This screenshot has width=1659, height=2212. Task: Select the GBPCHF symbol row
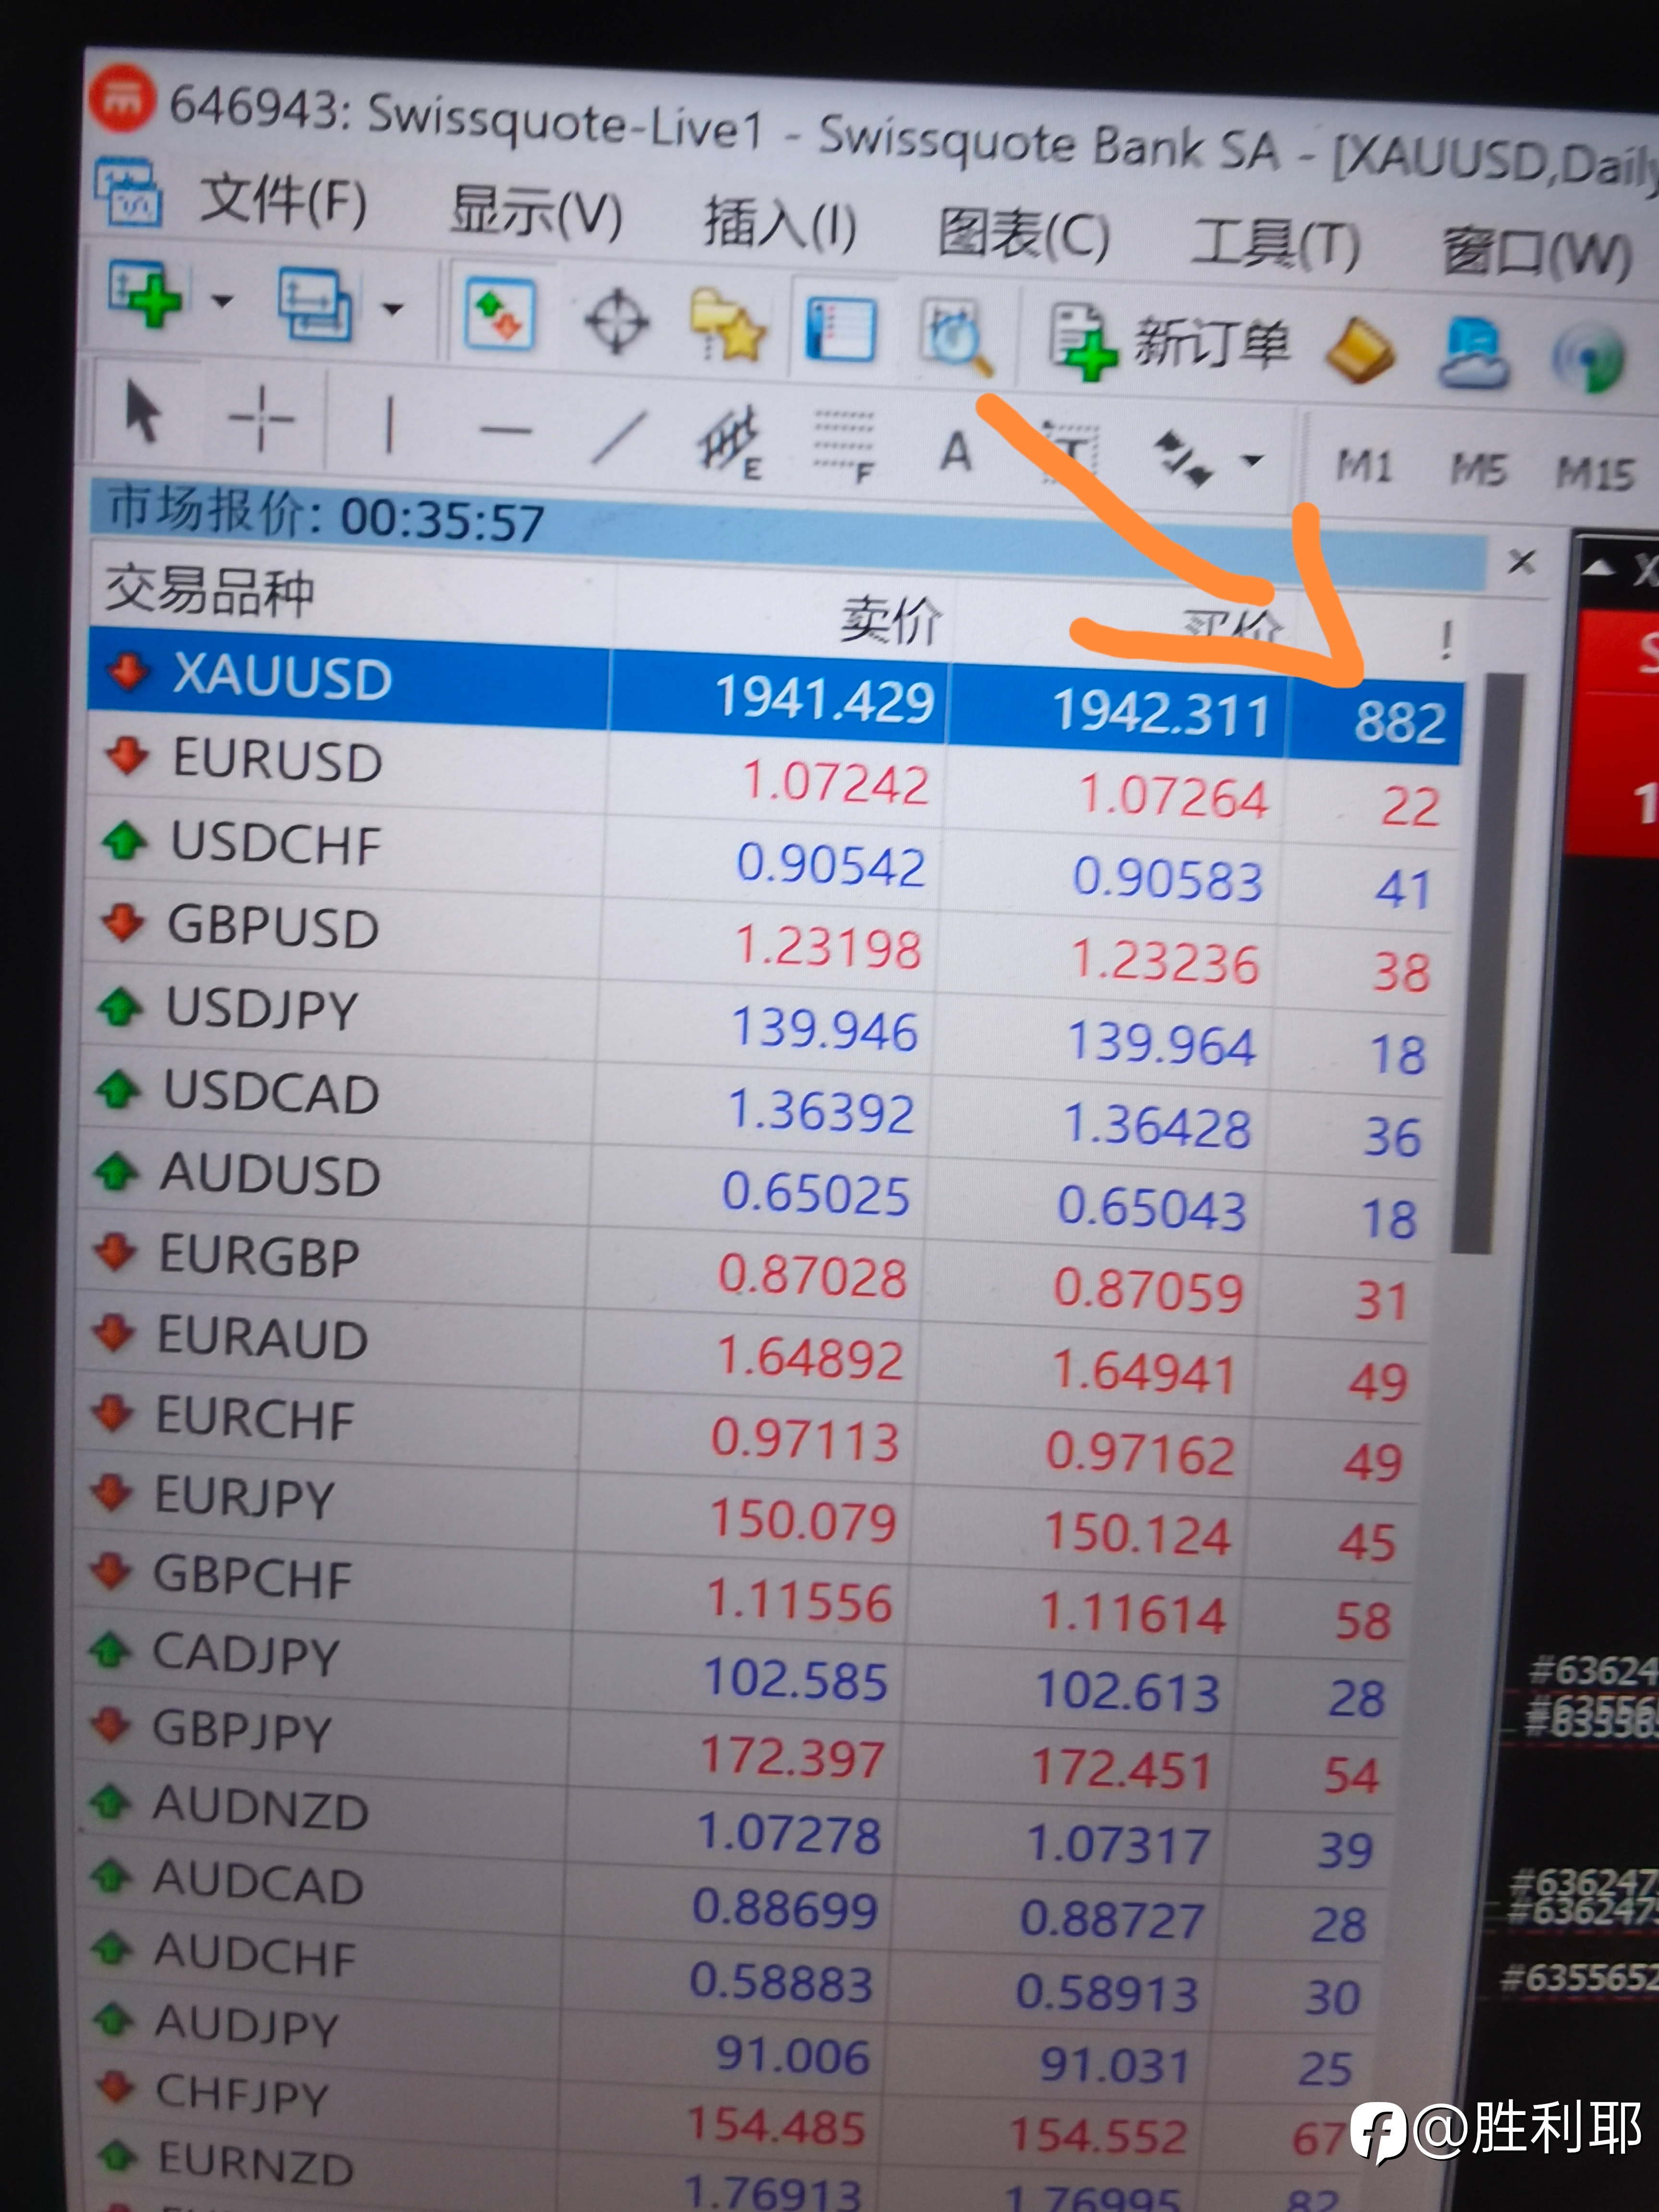point(741,1597)
